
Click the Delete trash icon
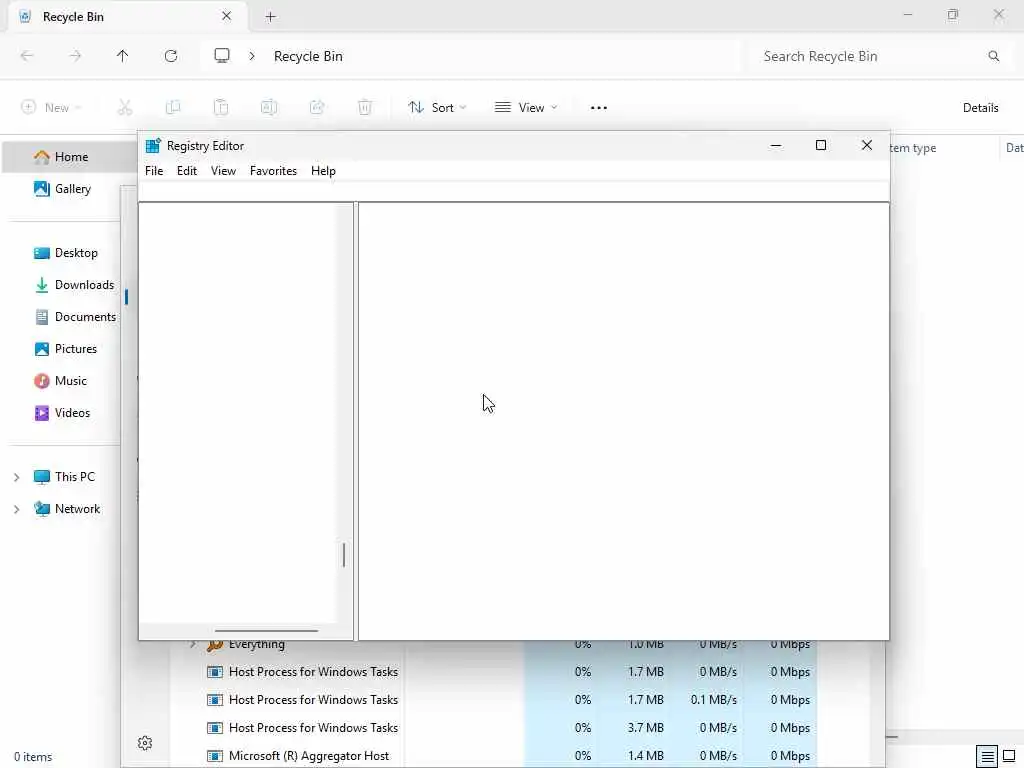click(365, 108)
